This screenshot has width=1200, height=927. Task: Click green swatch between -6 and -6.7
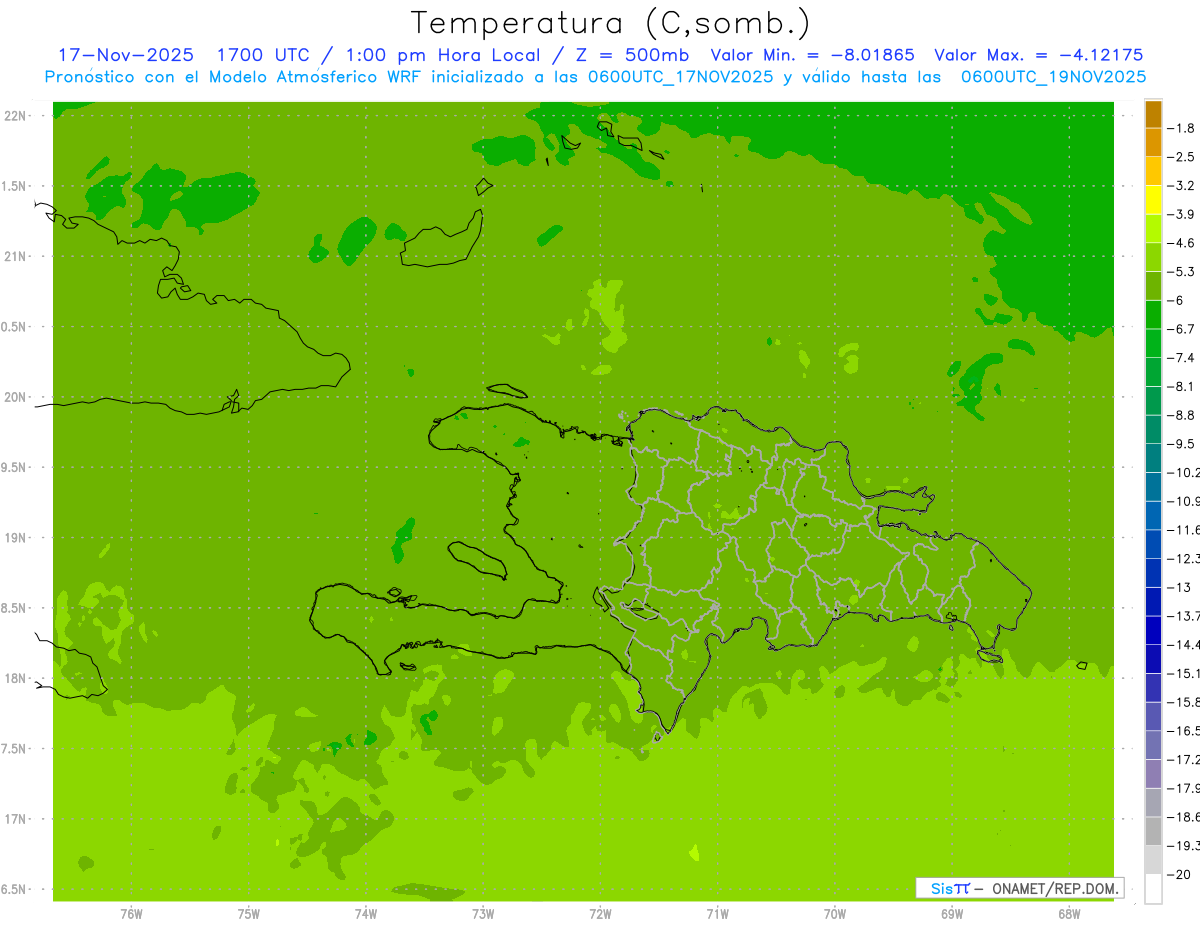point(1153,315)
